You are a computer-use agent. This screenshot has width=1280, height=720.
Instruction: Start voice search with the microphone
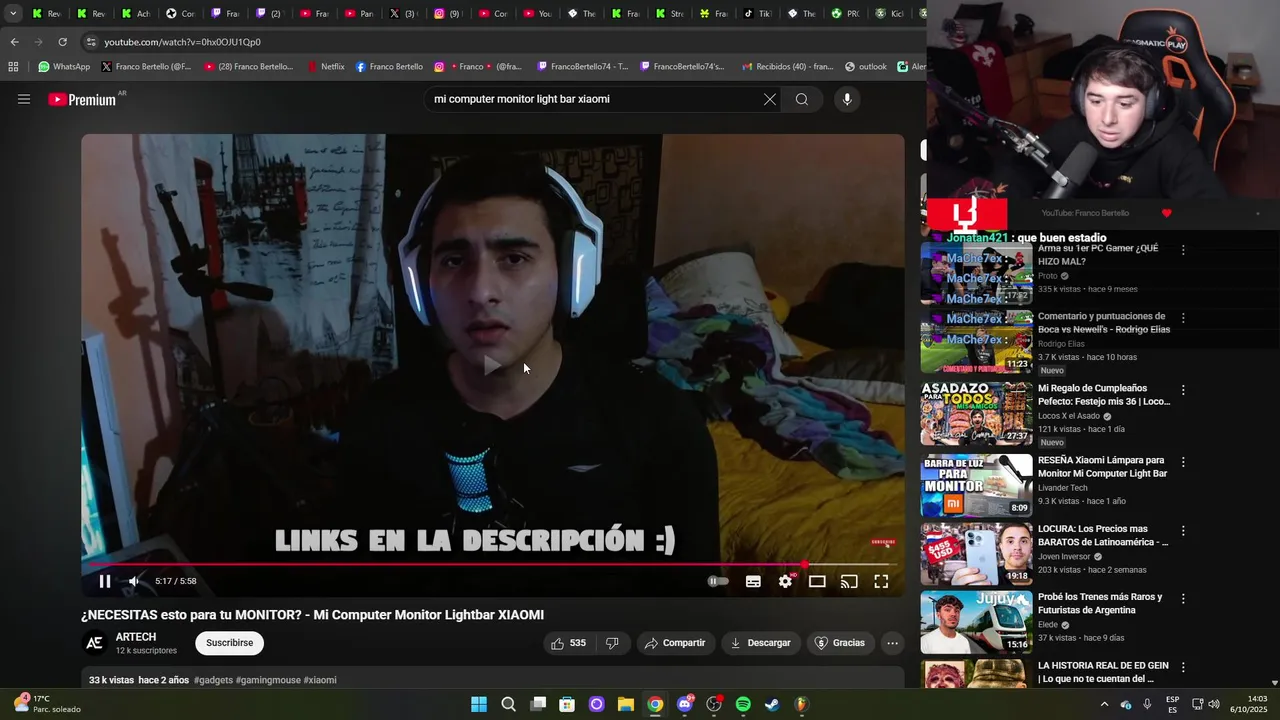click(847, 99)
